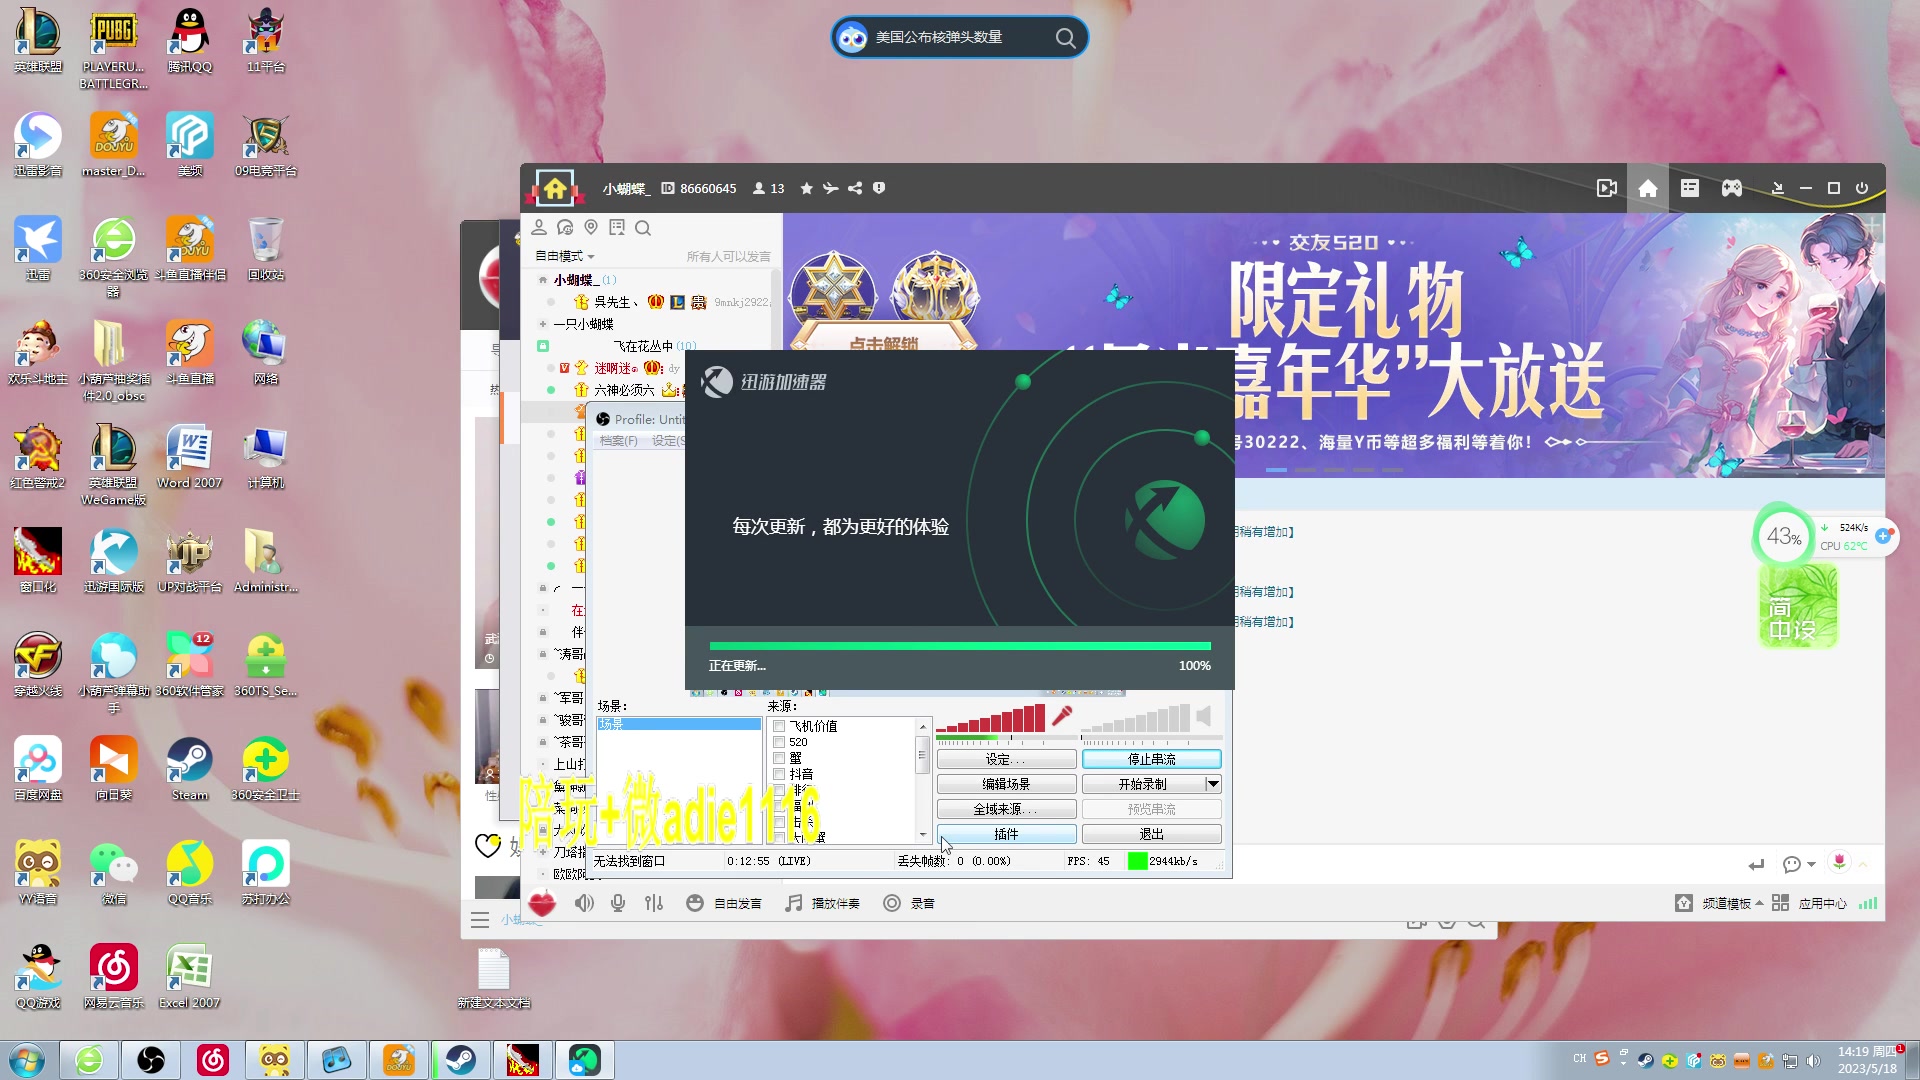Toggle the 抖音 source checkbox
Image resolution: width=1920 pixels, height=1080 pixels.
click(779, 774)
